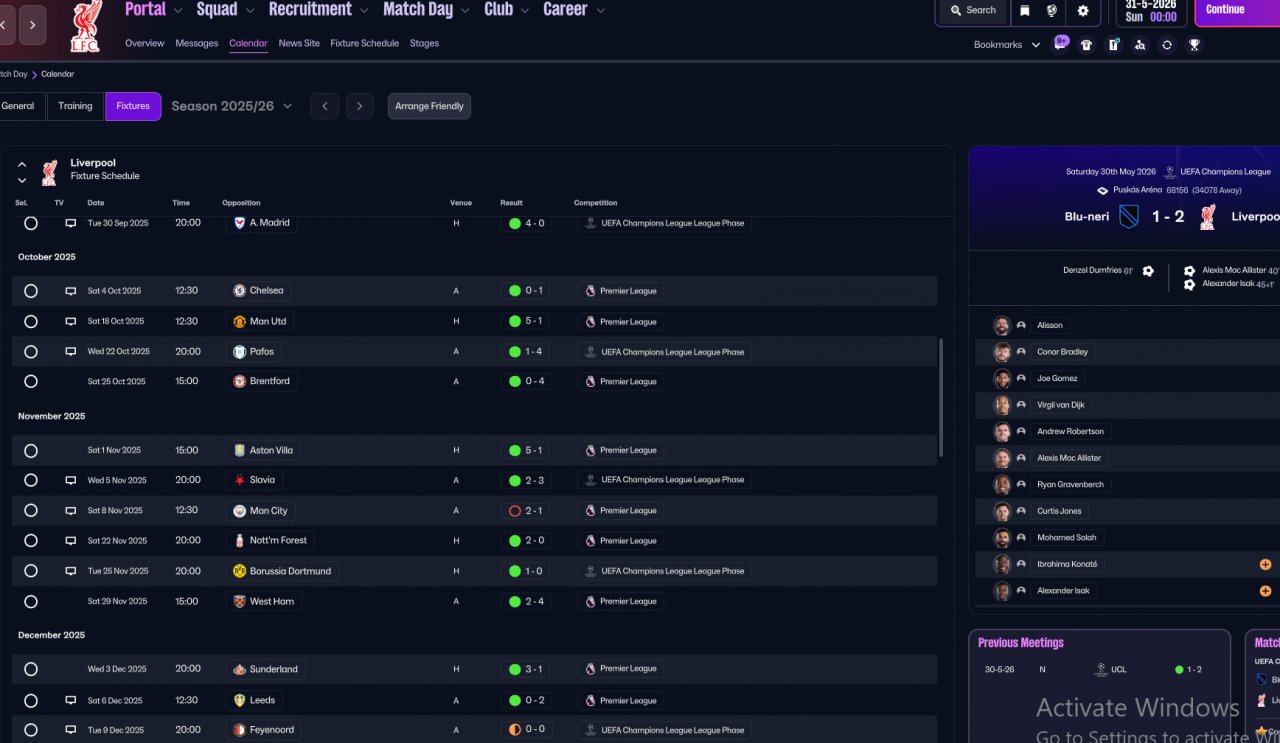Screen dimensions: 1280x743
Task: Expand the Club menu dropdown
Action: pyautogui.click(x=524, y=11)
